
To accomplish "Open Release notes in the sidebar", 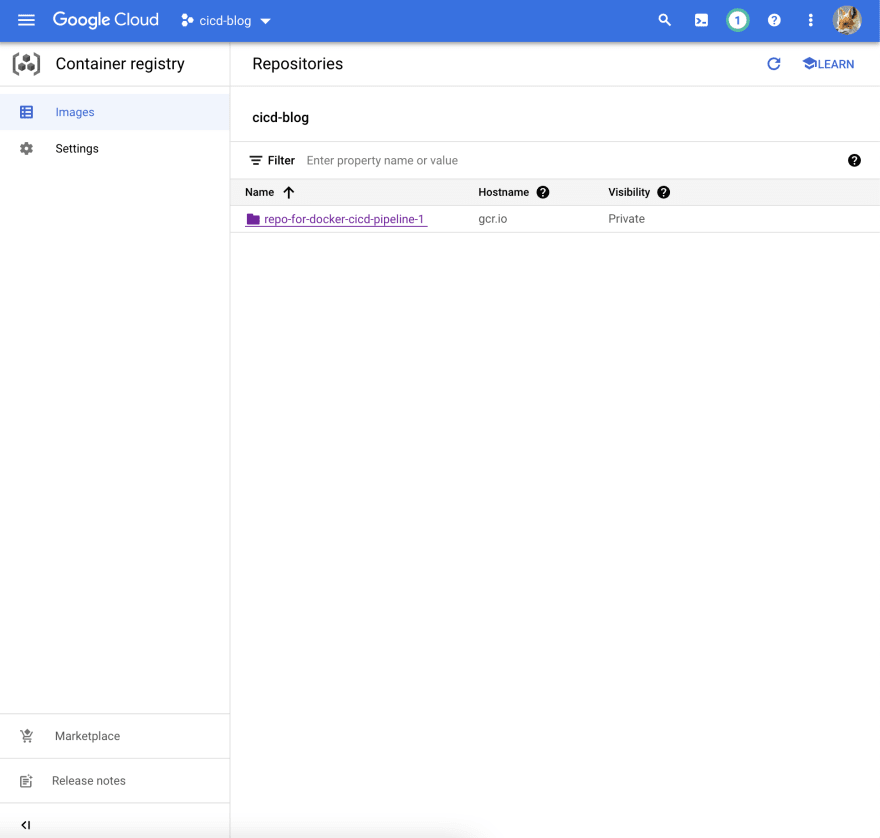I will point(114,781).
